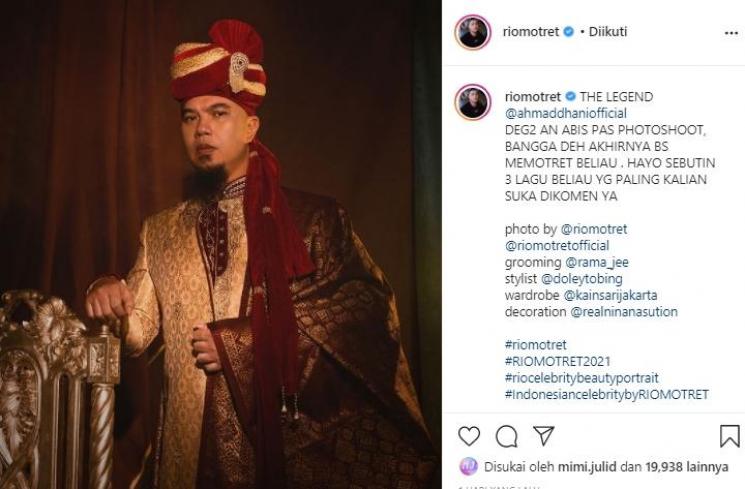Open riomotret avatar beside caption
Viewport: 745px width, 489px height.
click(473, 102)
